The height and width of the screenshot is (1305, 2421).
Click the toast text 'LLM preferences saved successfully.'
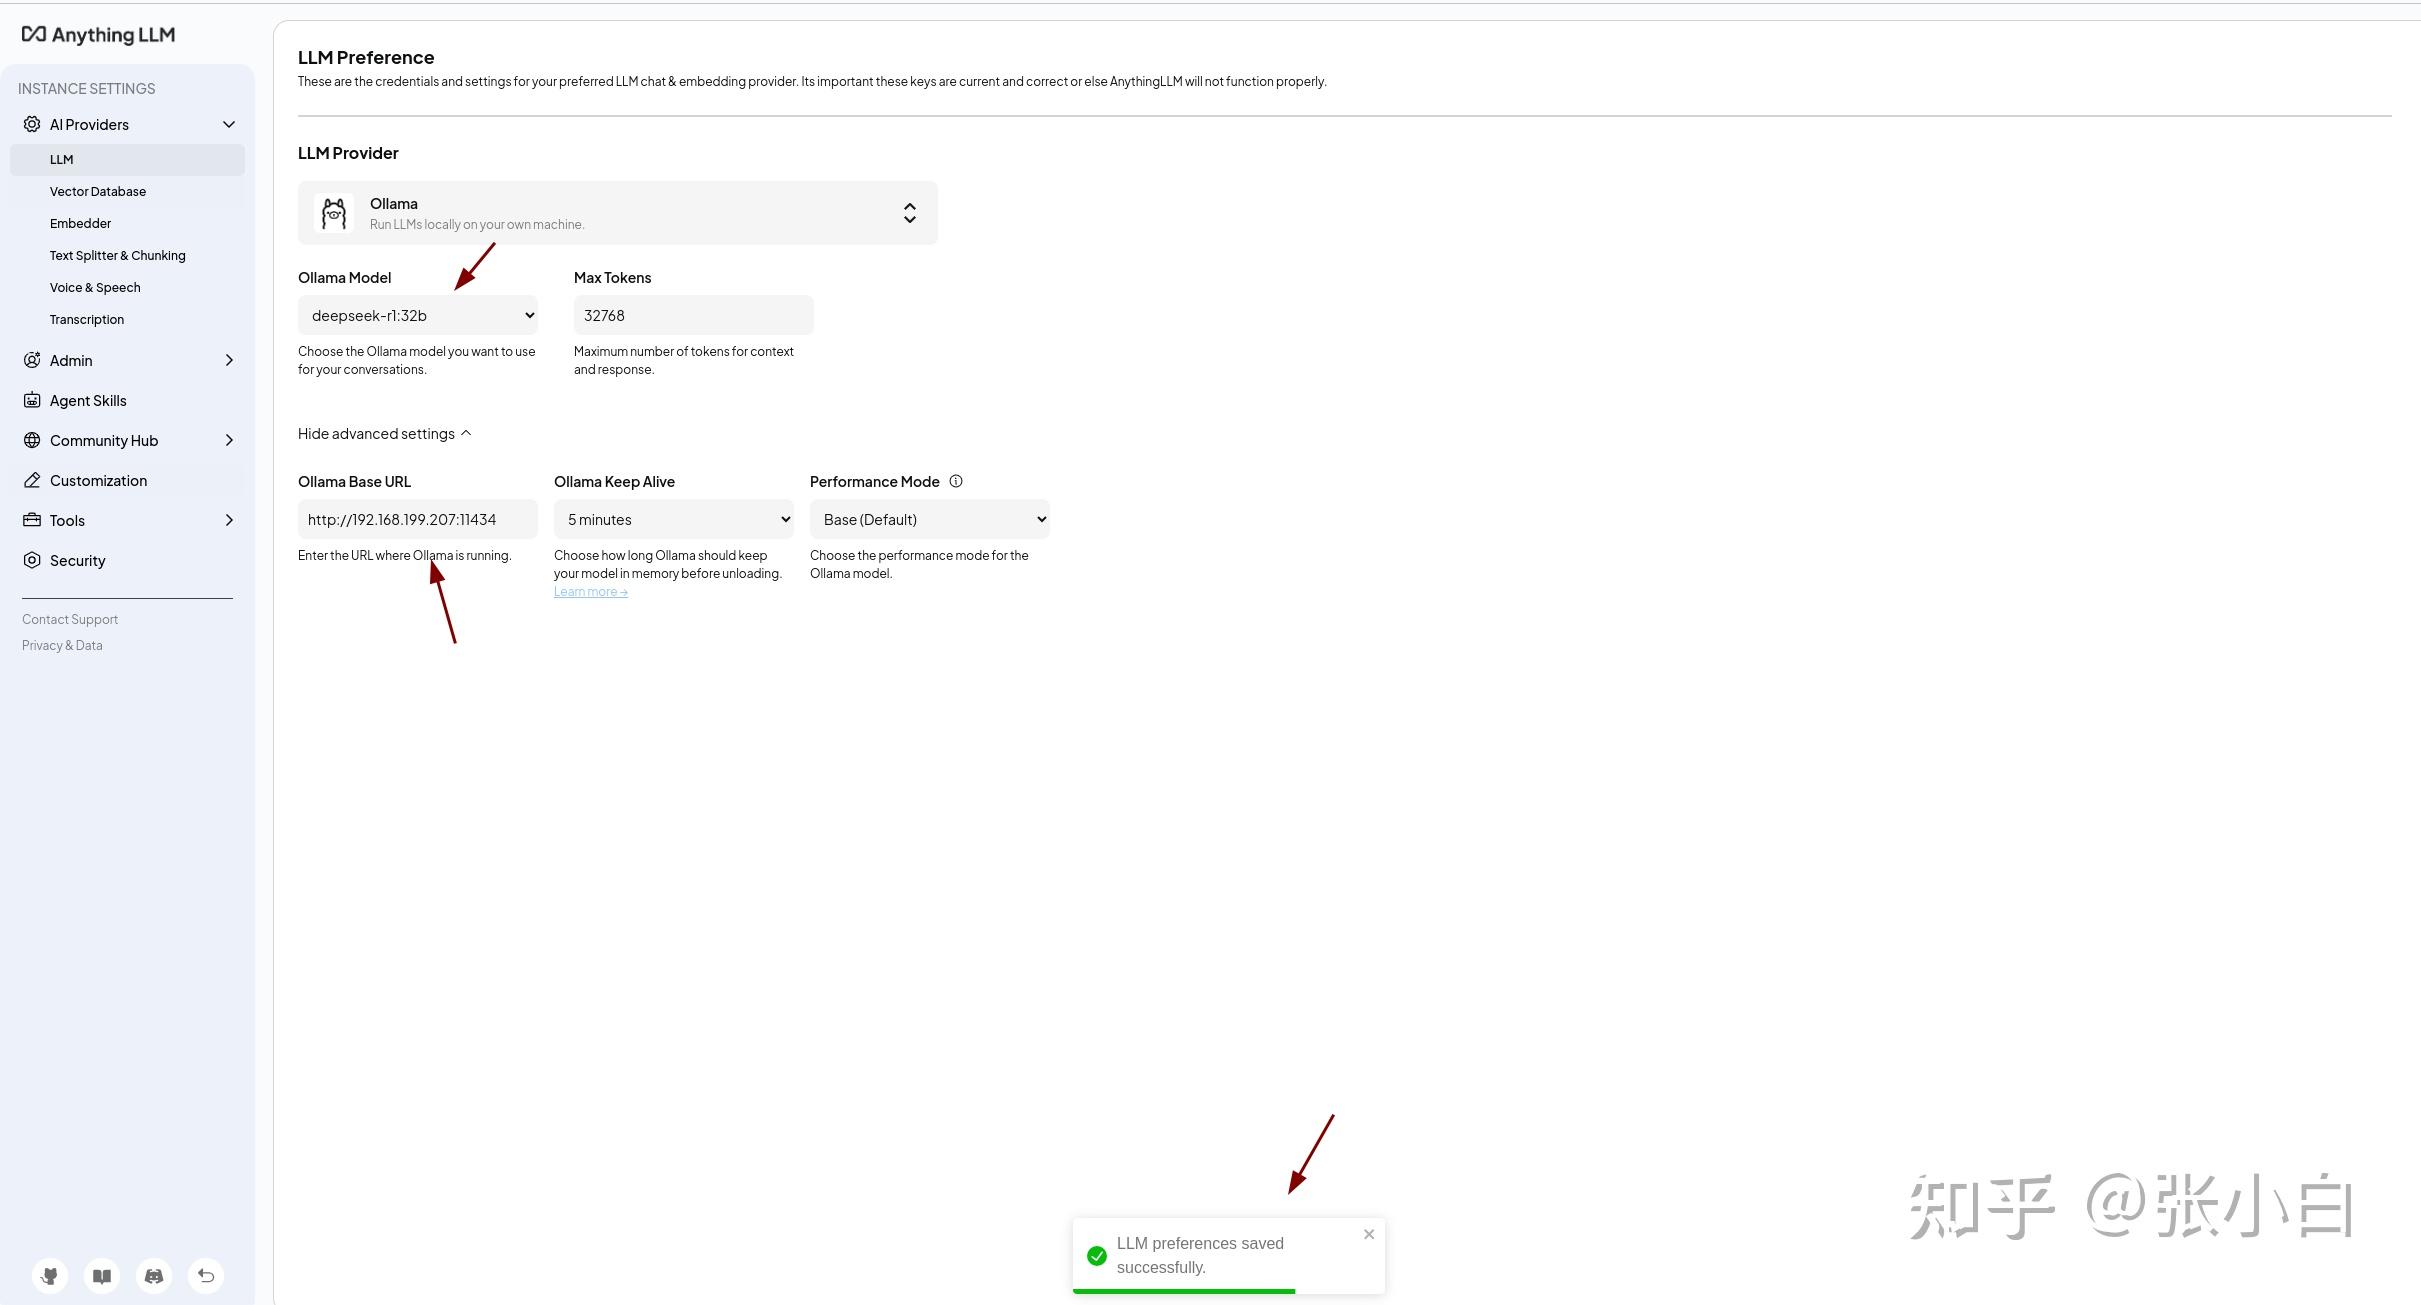point(1200,1256)
